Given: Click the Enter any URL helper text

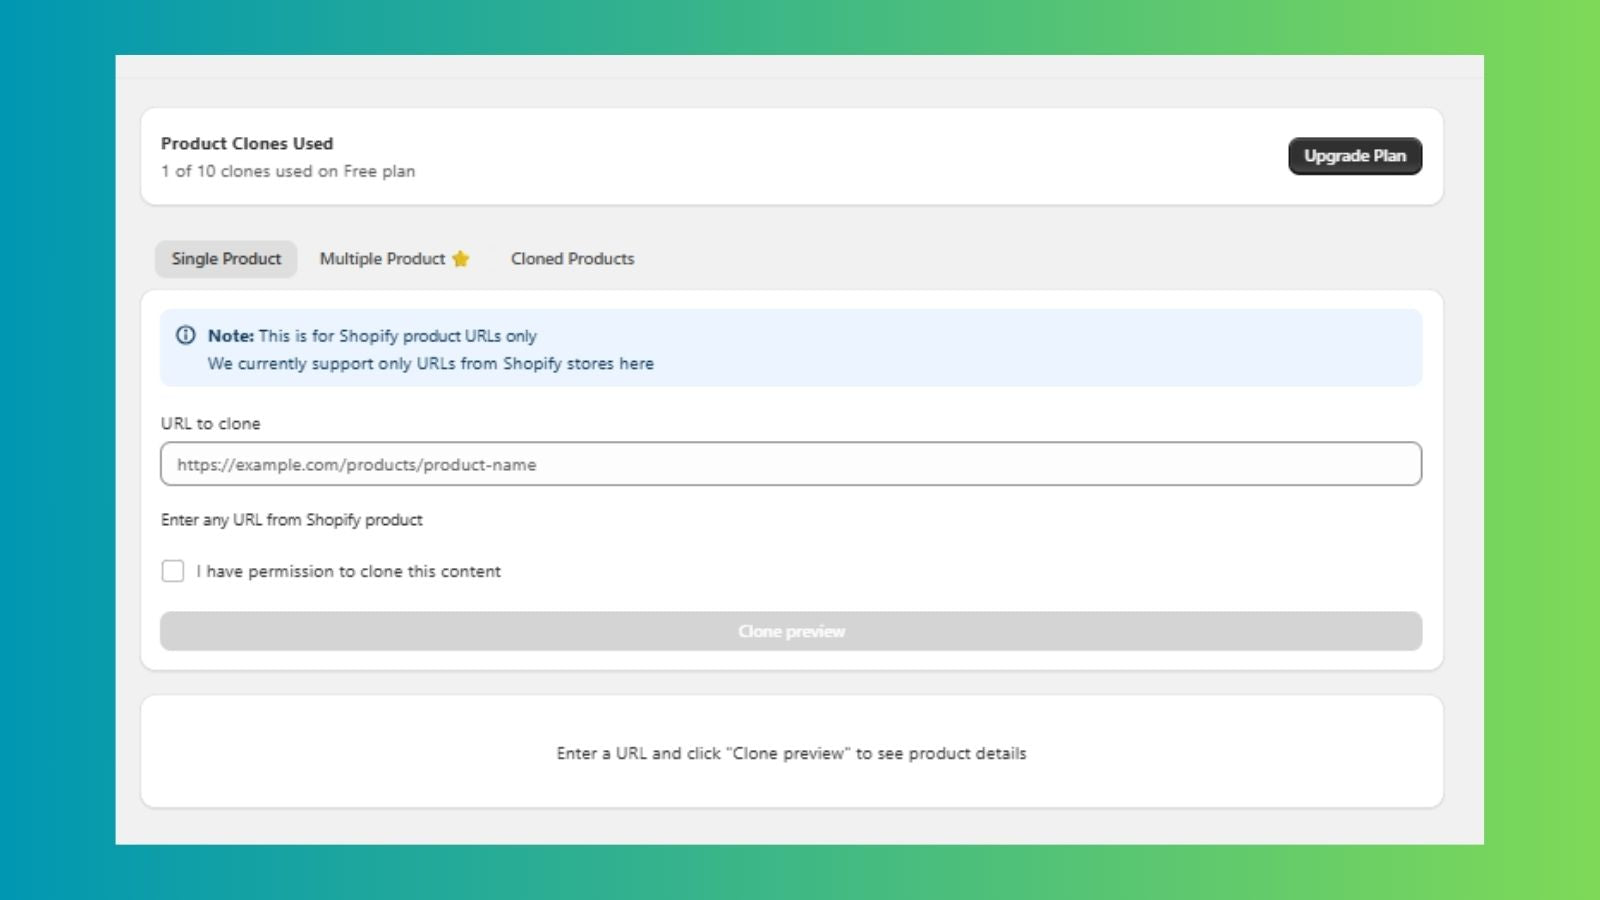Looking at the screenshot, I should coord(291,519).
